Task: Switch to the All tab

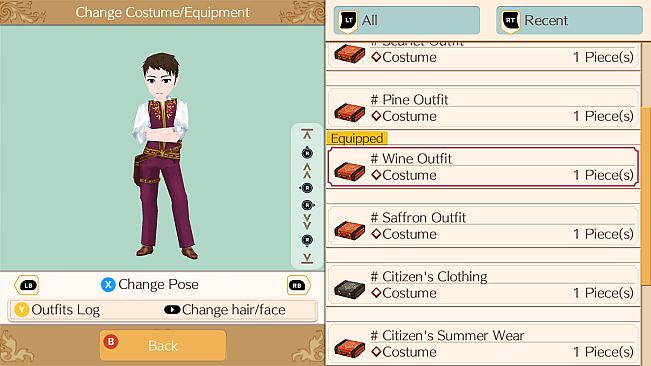Action: coord(407,20)
